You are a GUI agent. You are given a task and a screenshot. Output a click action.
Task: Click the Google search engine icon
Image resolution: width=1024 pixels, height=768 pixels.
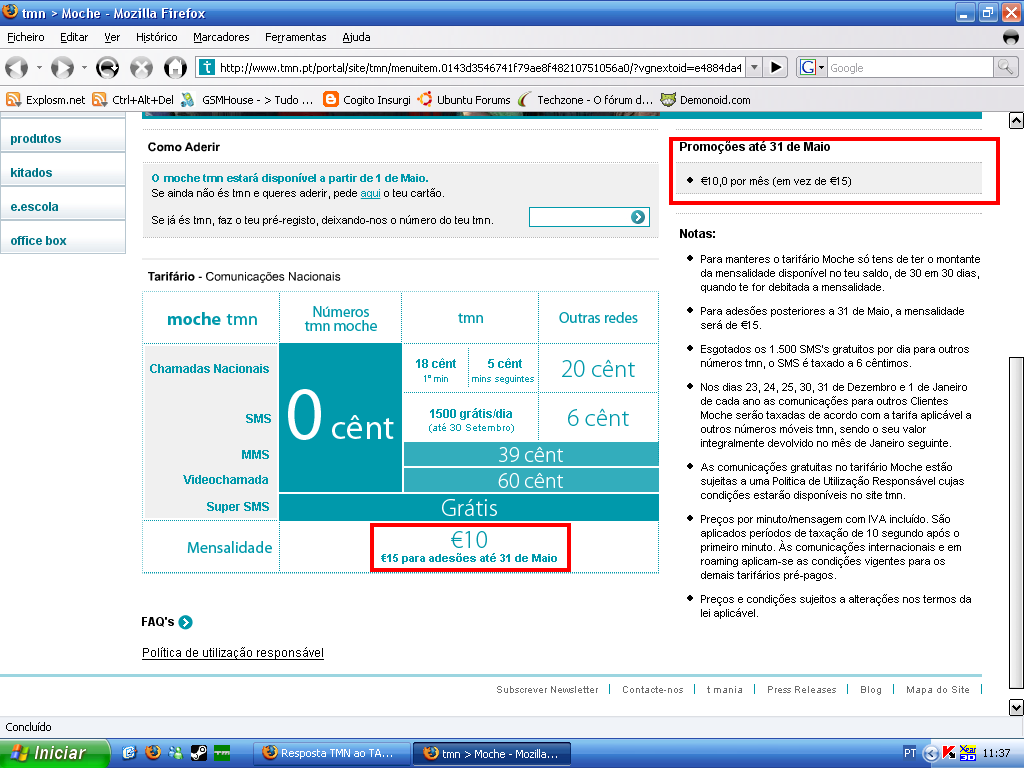(808, 67)
